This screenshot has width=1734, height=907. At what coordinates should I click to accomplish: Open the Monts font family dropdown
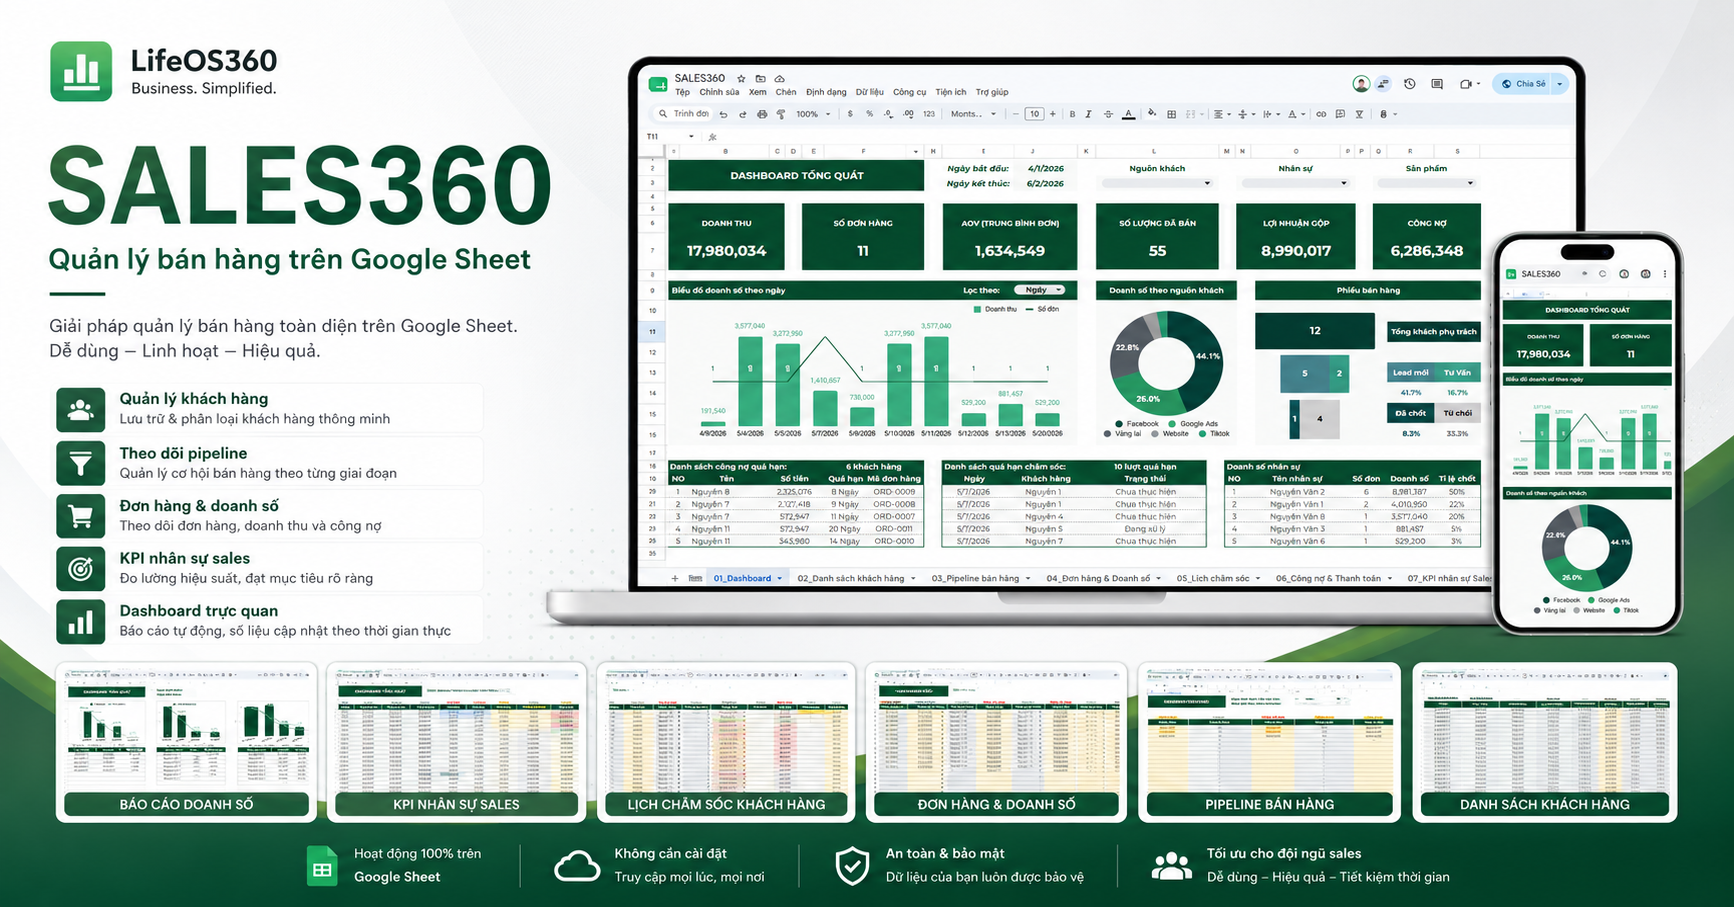[973, 114]
